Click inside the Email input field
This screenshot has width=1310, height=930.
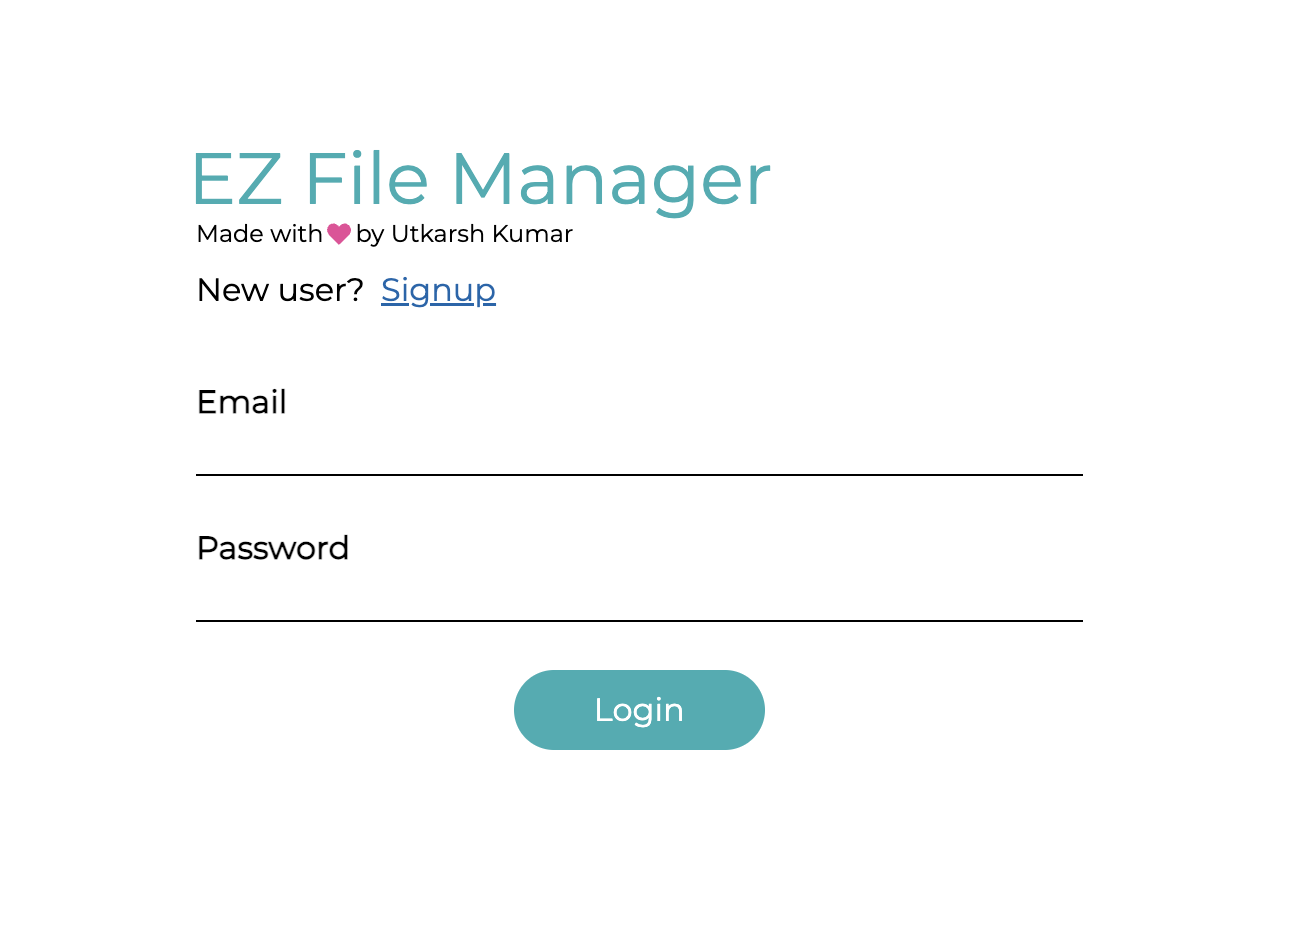[639, 450]
